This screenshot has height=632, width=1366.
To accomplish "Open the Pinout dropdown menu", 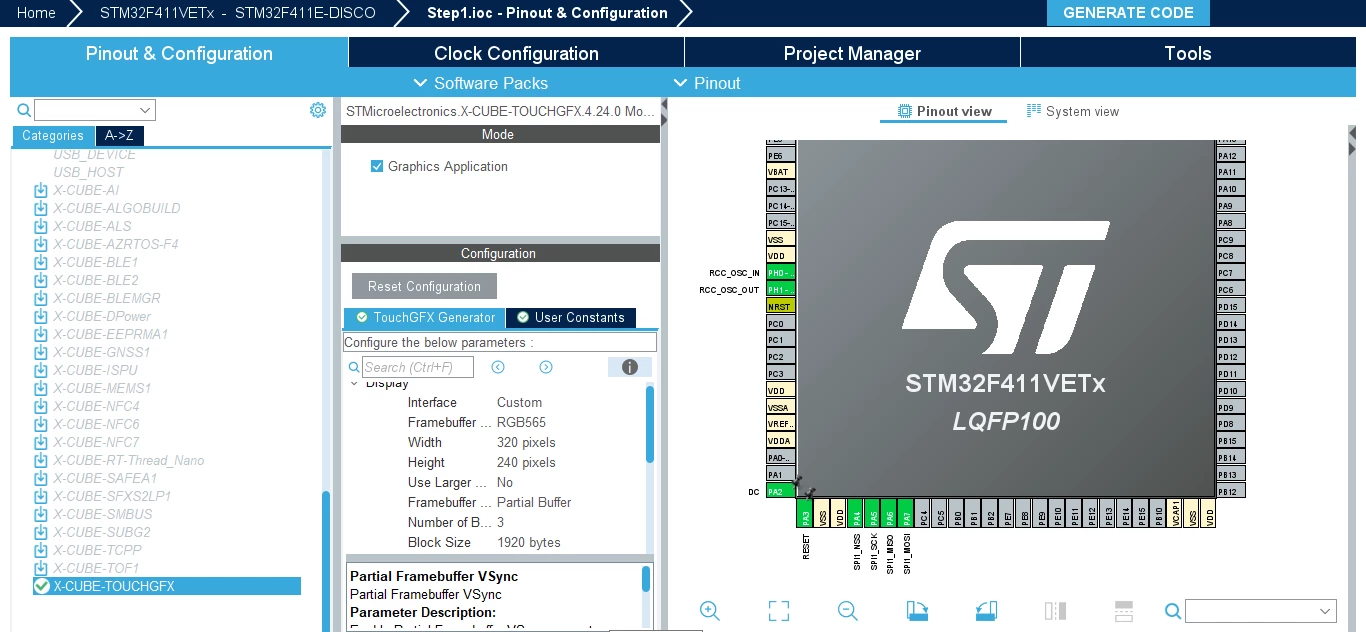I will tap(707, 83).
